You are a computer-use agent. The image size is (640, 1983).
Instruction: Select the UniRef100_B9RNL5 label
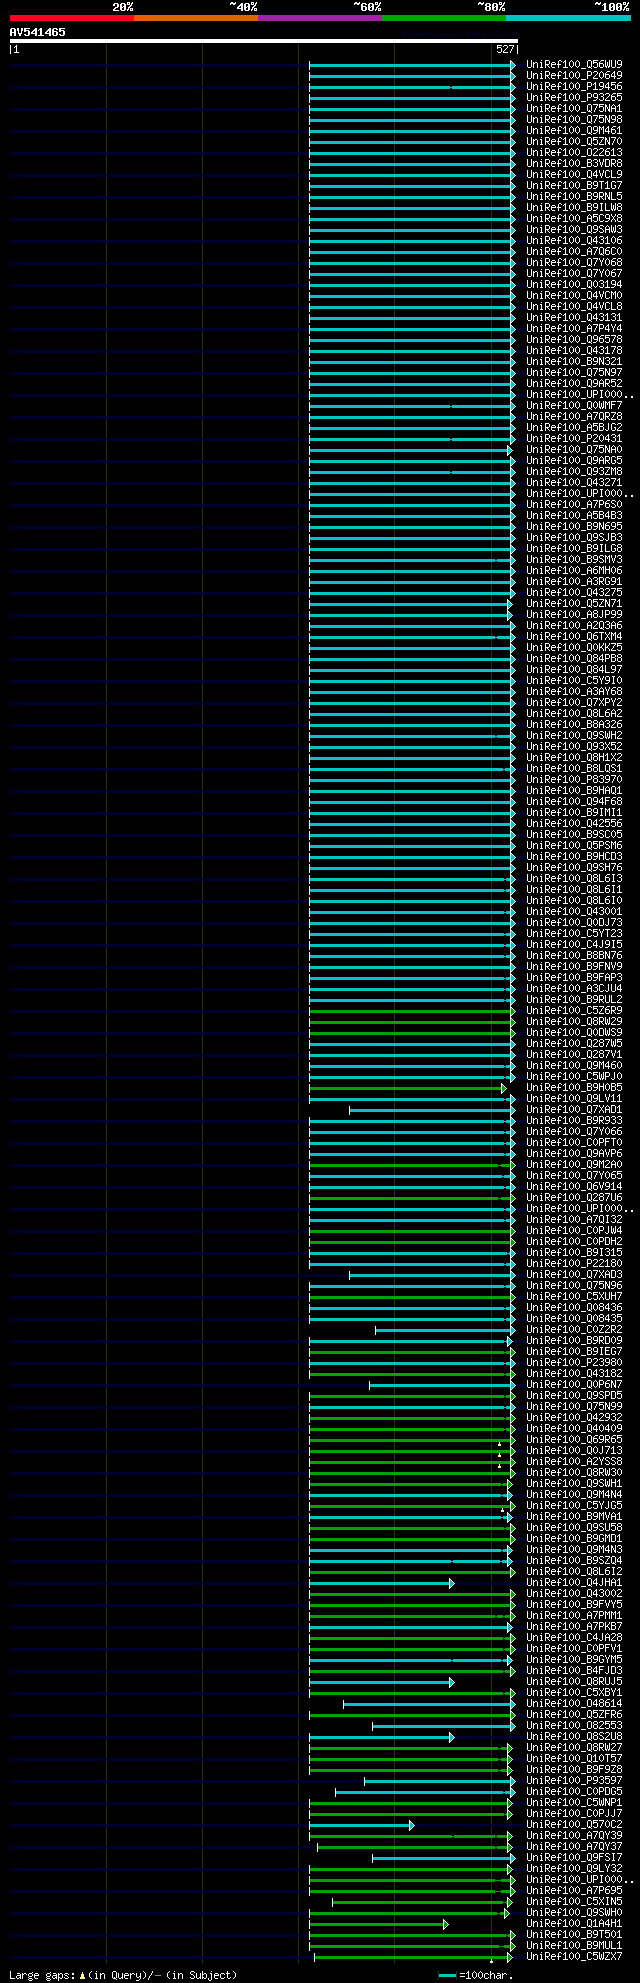574,196
